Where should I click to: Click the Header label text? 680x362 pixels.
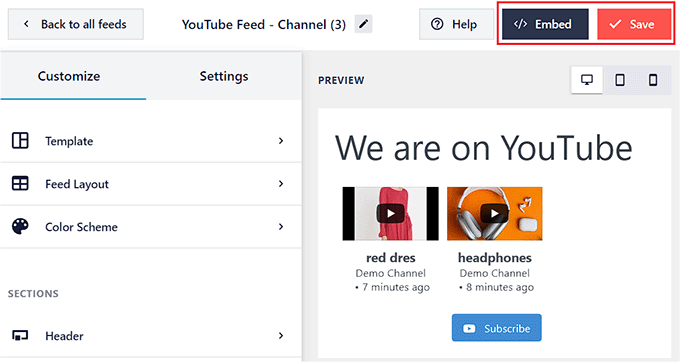click(x=64, y=336)
